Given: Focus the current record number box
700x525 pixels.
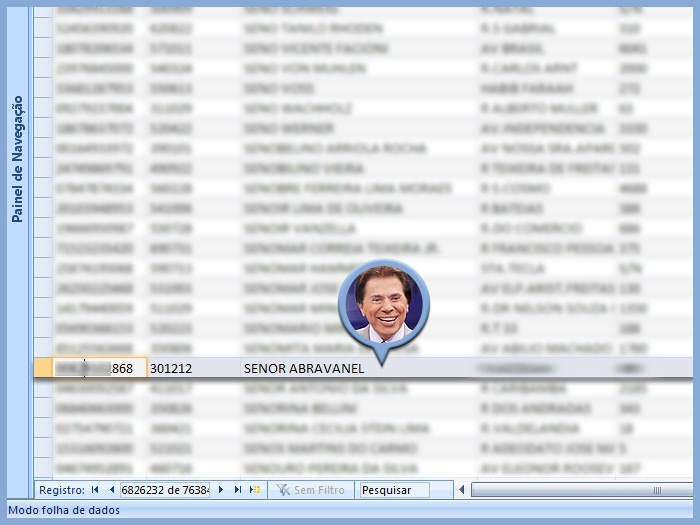Looking at the screenshot, I should pyautogui.click(x=165, y=490).
